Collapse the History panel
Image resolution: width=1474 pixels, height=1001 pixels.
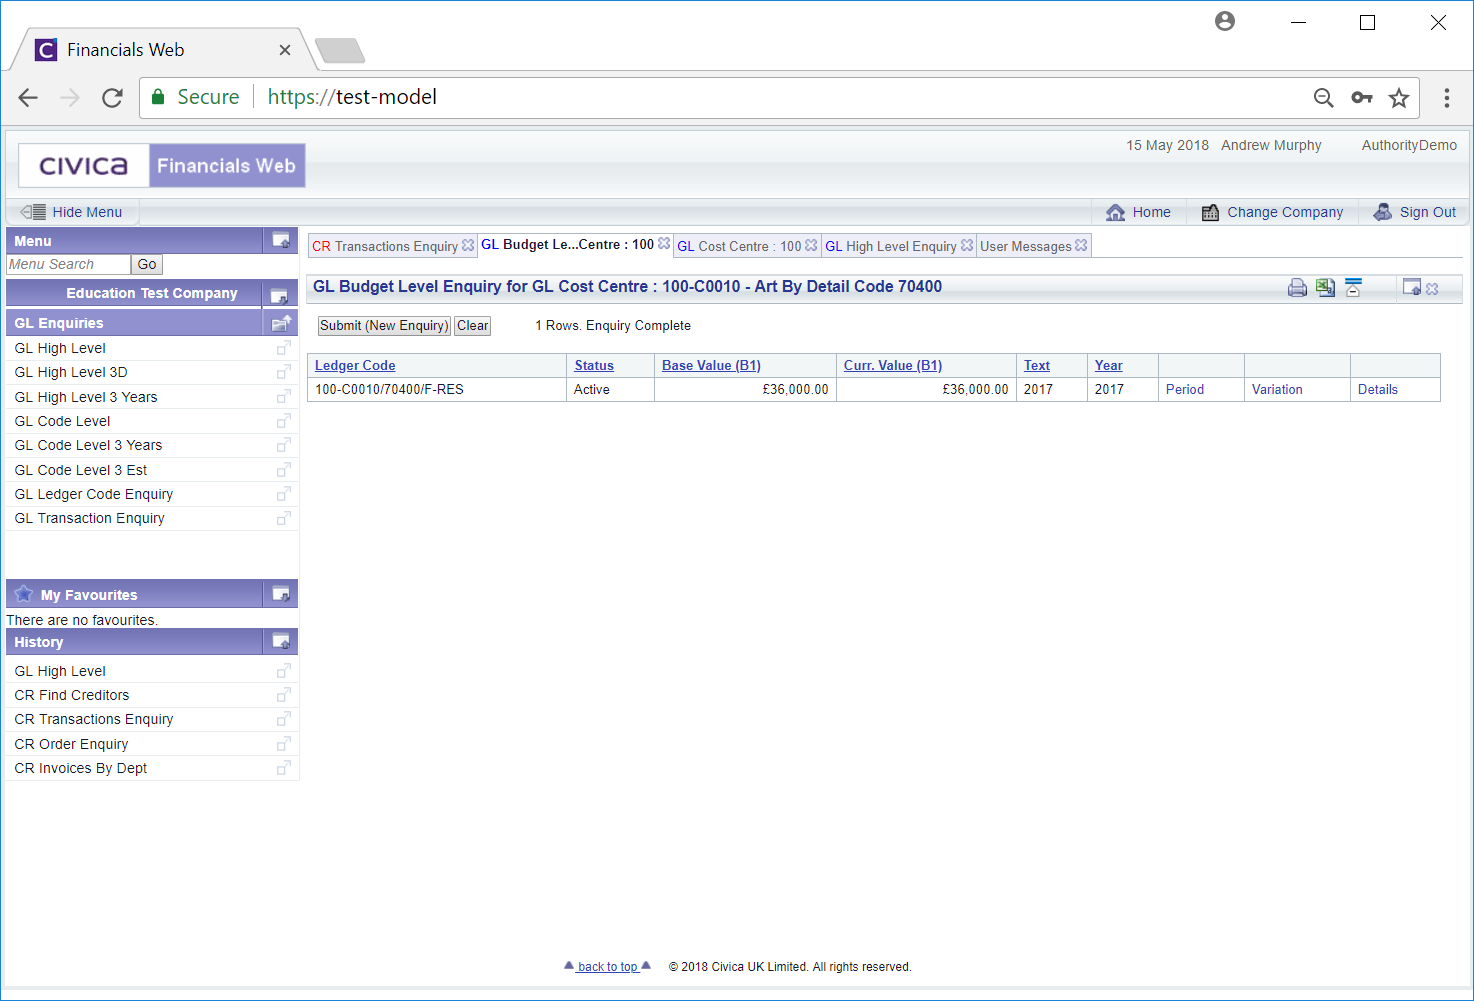click(281, 641)
